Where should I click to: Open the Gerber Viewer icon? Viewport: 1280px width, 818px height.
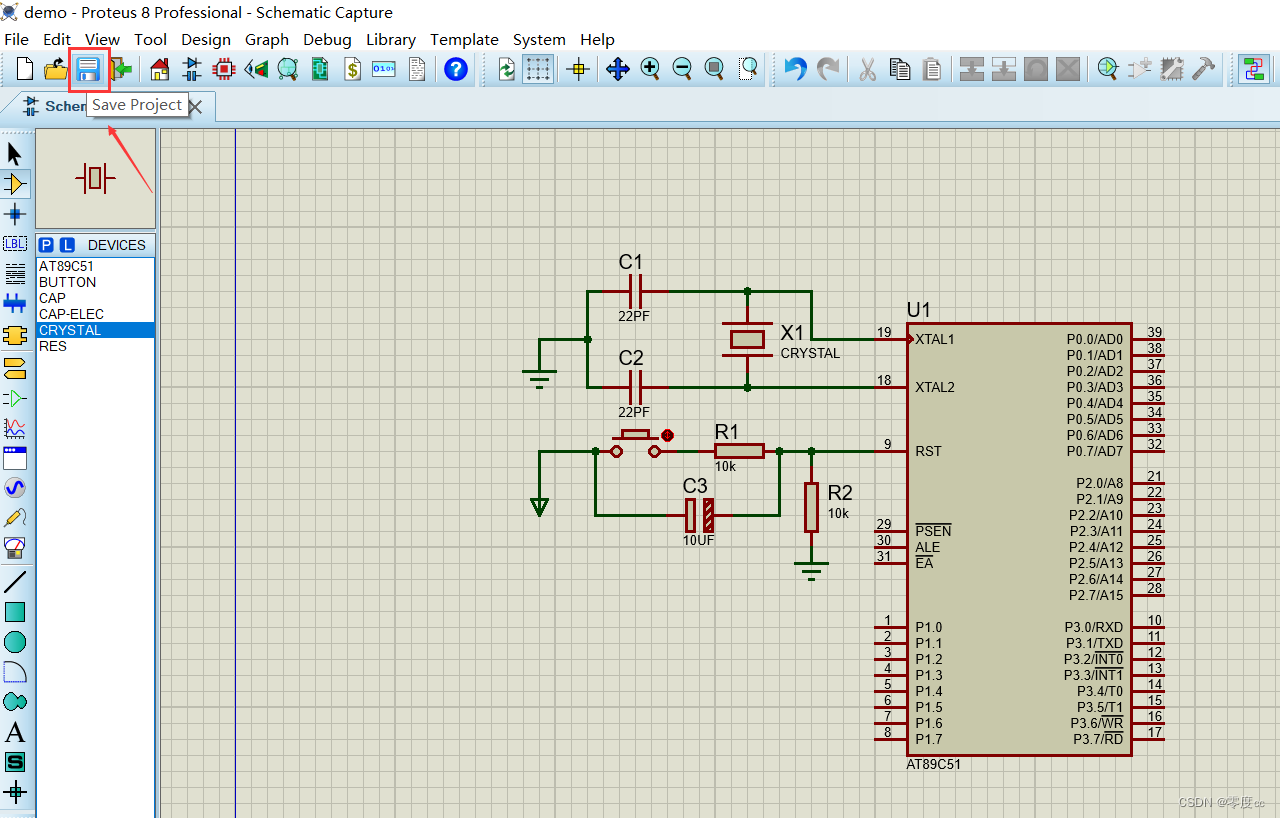tap(288, 69)
